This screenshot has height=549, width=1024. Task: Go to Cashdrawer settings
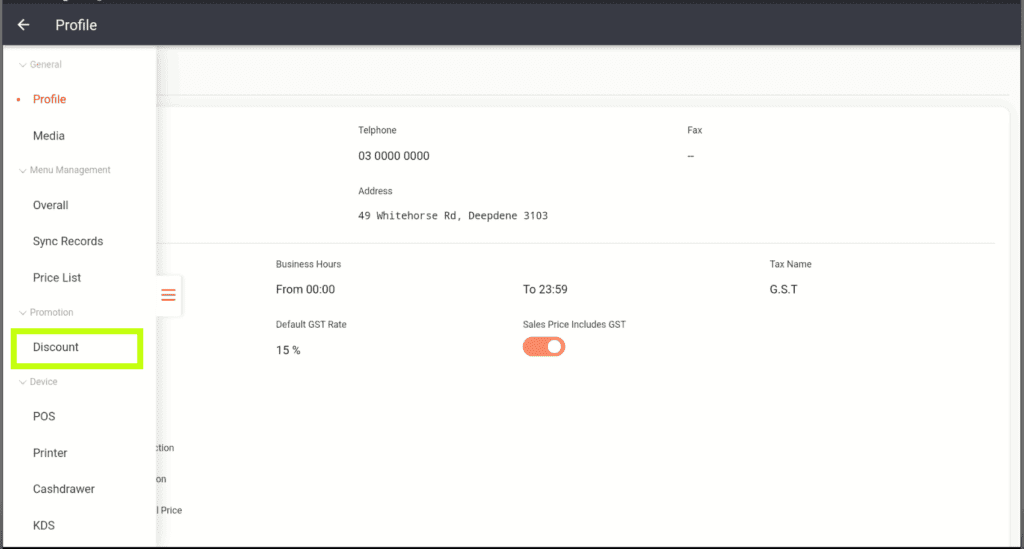tap(63, 489)
